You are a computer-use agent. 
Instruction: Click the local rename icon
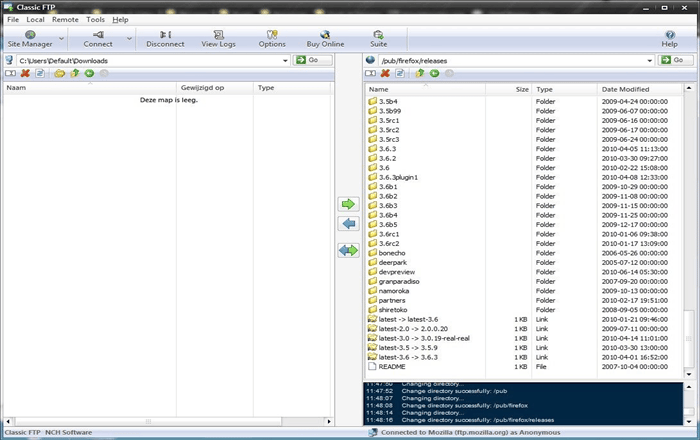(x=10, y=73)
